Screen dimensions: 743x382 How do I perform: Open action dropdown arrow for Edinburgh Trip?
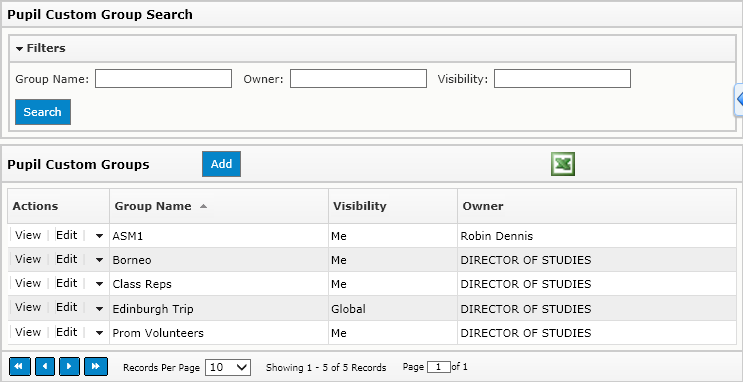(x=99, y=309)
